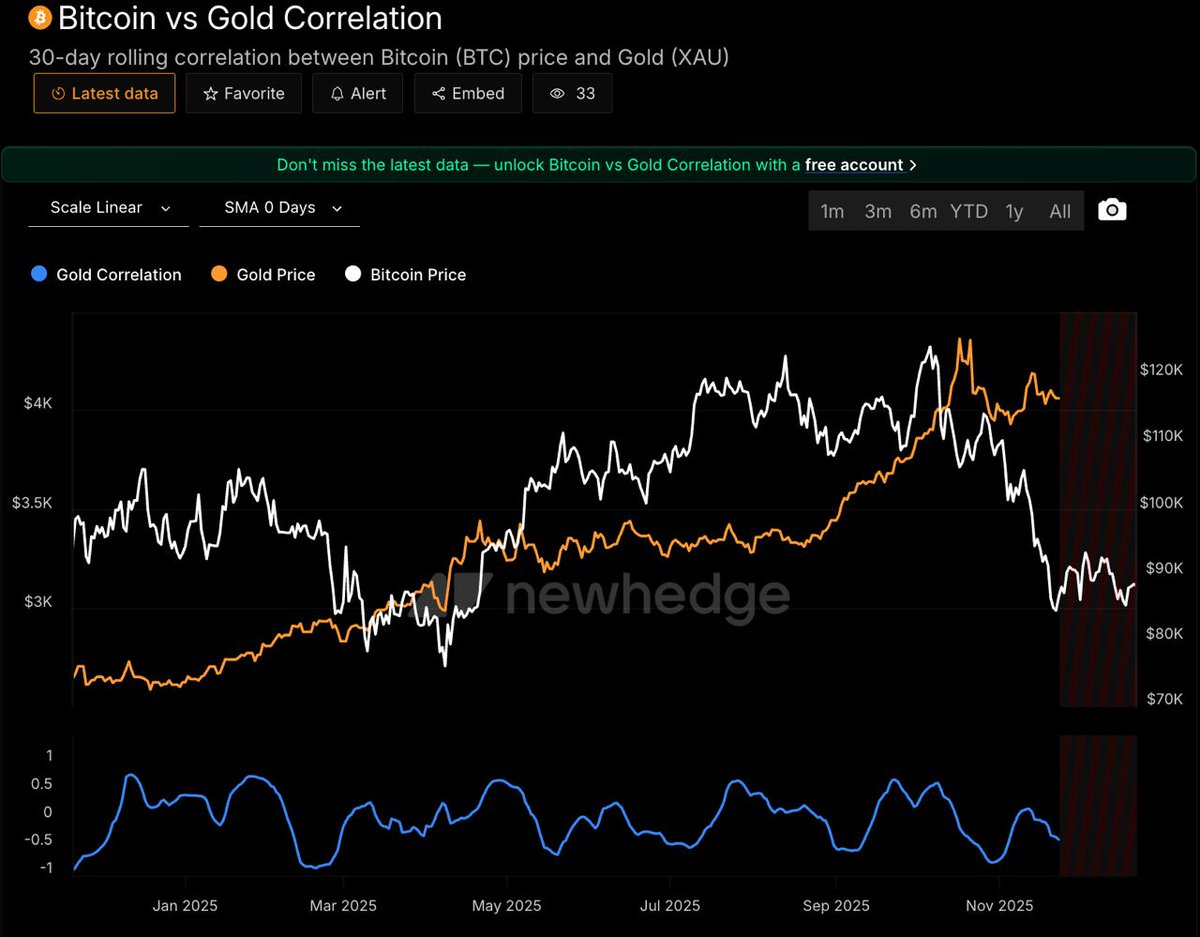Select the 1y time range

tap(1014, 211)
